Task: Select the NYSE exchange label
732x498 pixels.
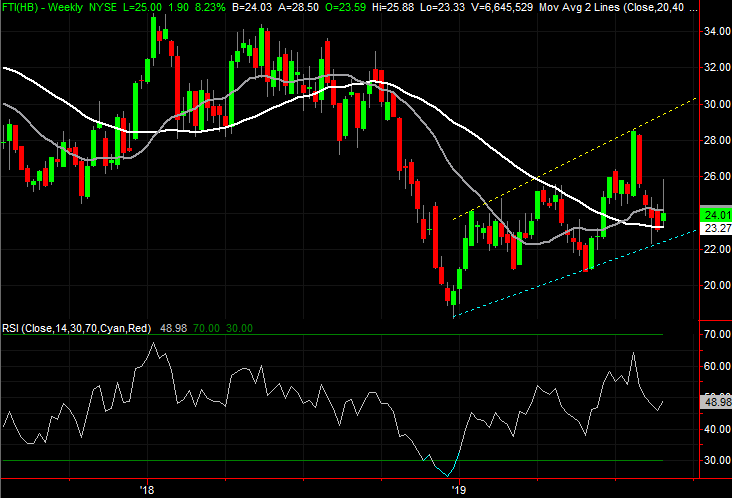Action: click(103, 7)
